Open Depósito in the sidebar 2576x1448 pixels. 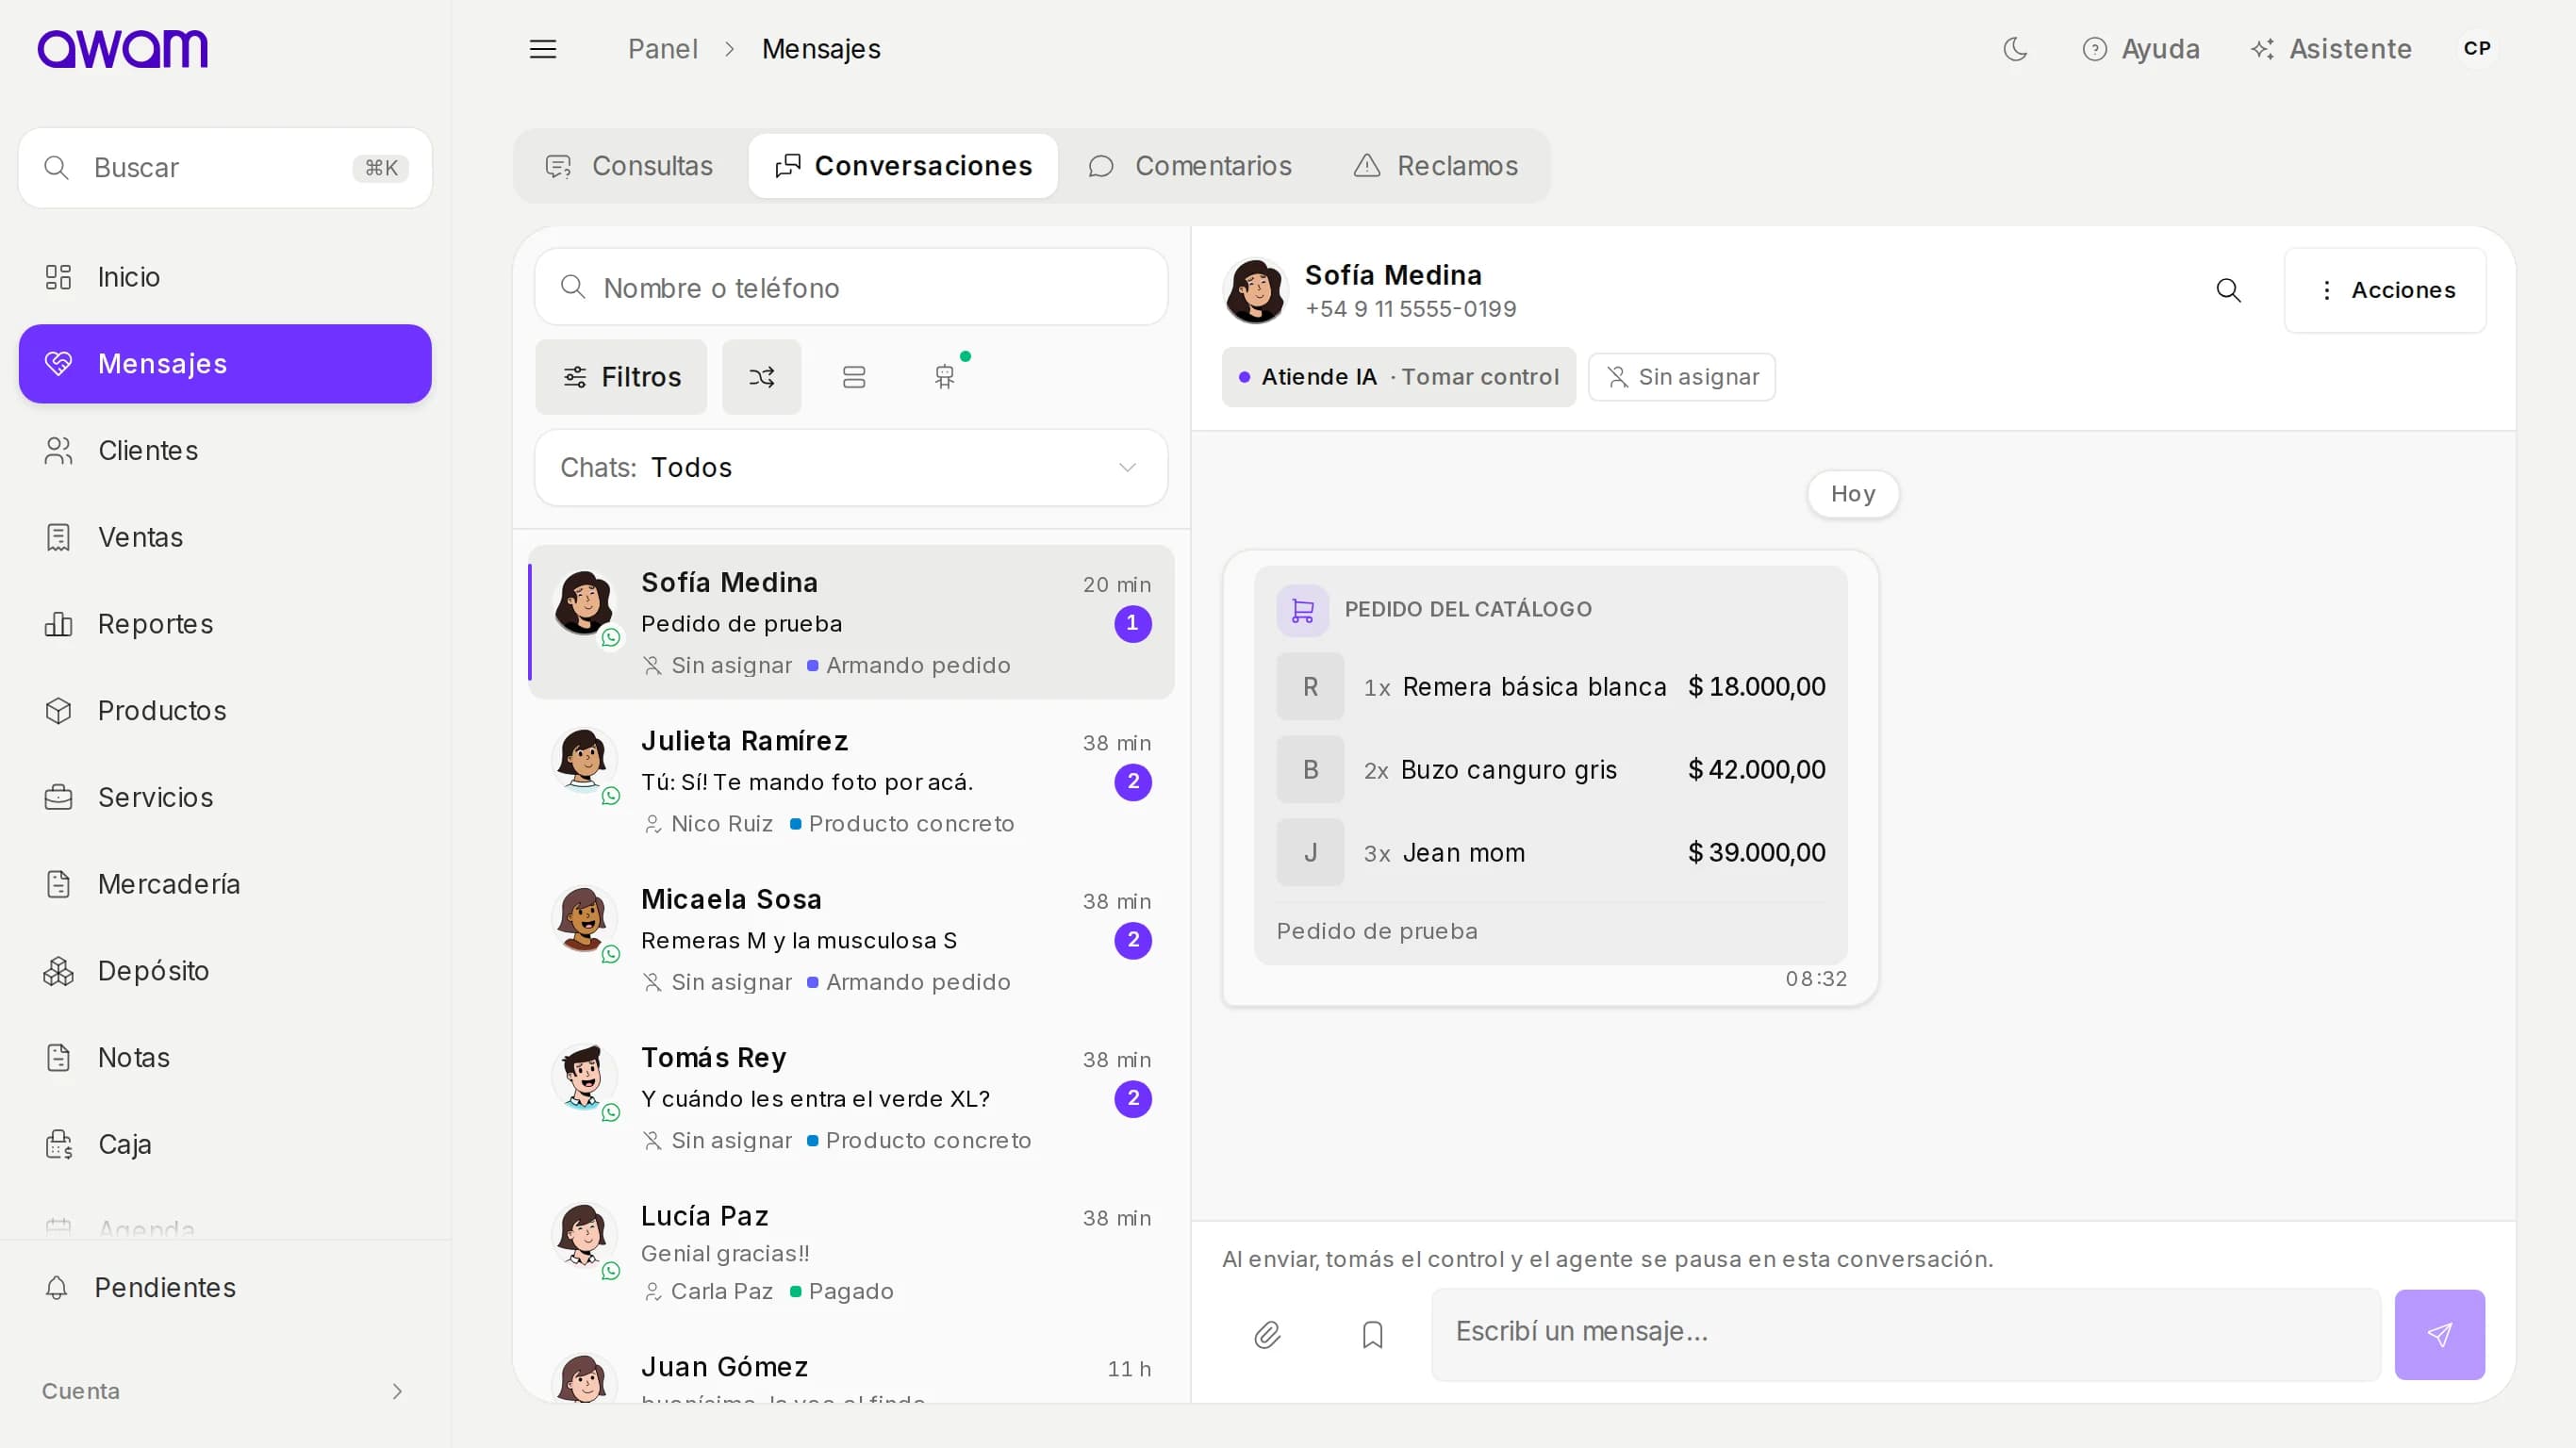tap(225, 971)
